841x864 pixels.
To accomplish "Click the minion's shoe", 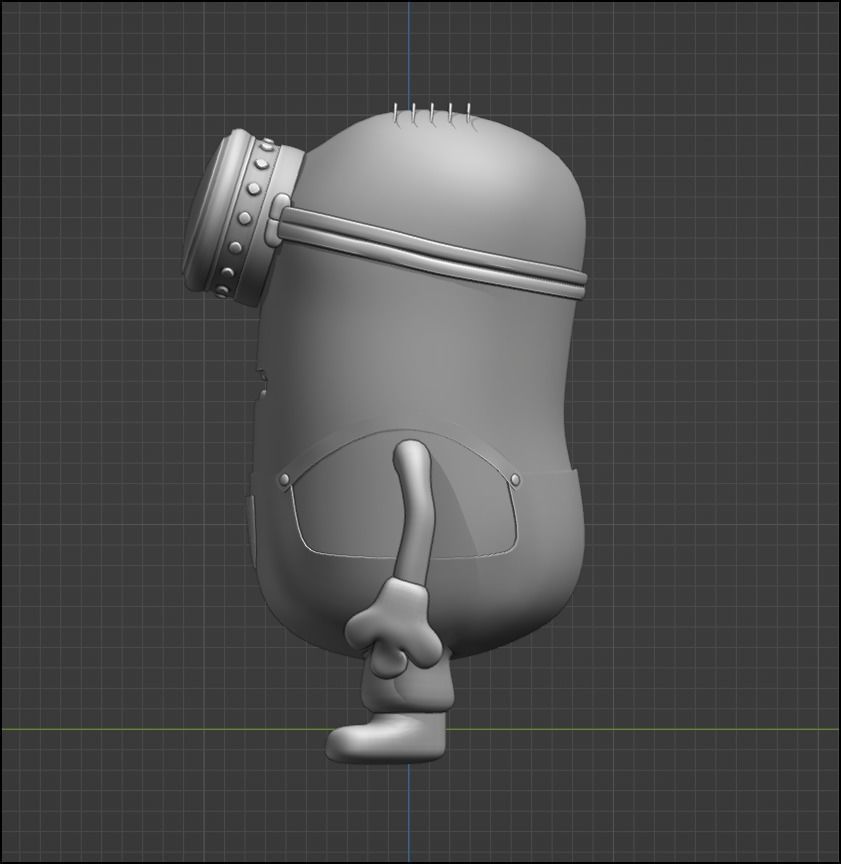I will pos(386,737).
